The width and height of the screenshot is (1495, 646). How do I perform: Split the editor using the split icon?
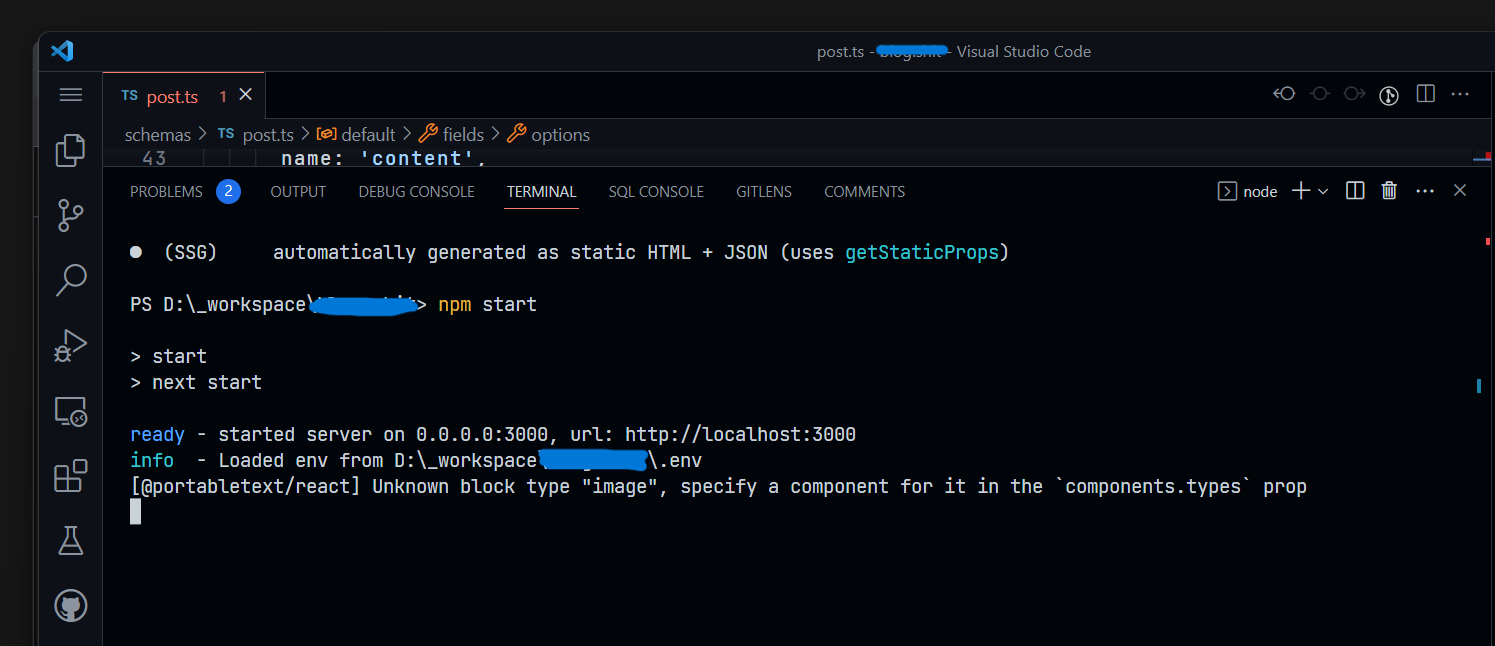tap(1425, 93)
